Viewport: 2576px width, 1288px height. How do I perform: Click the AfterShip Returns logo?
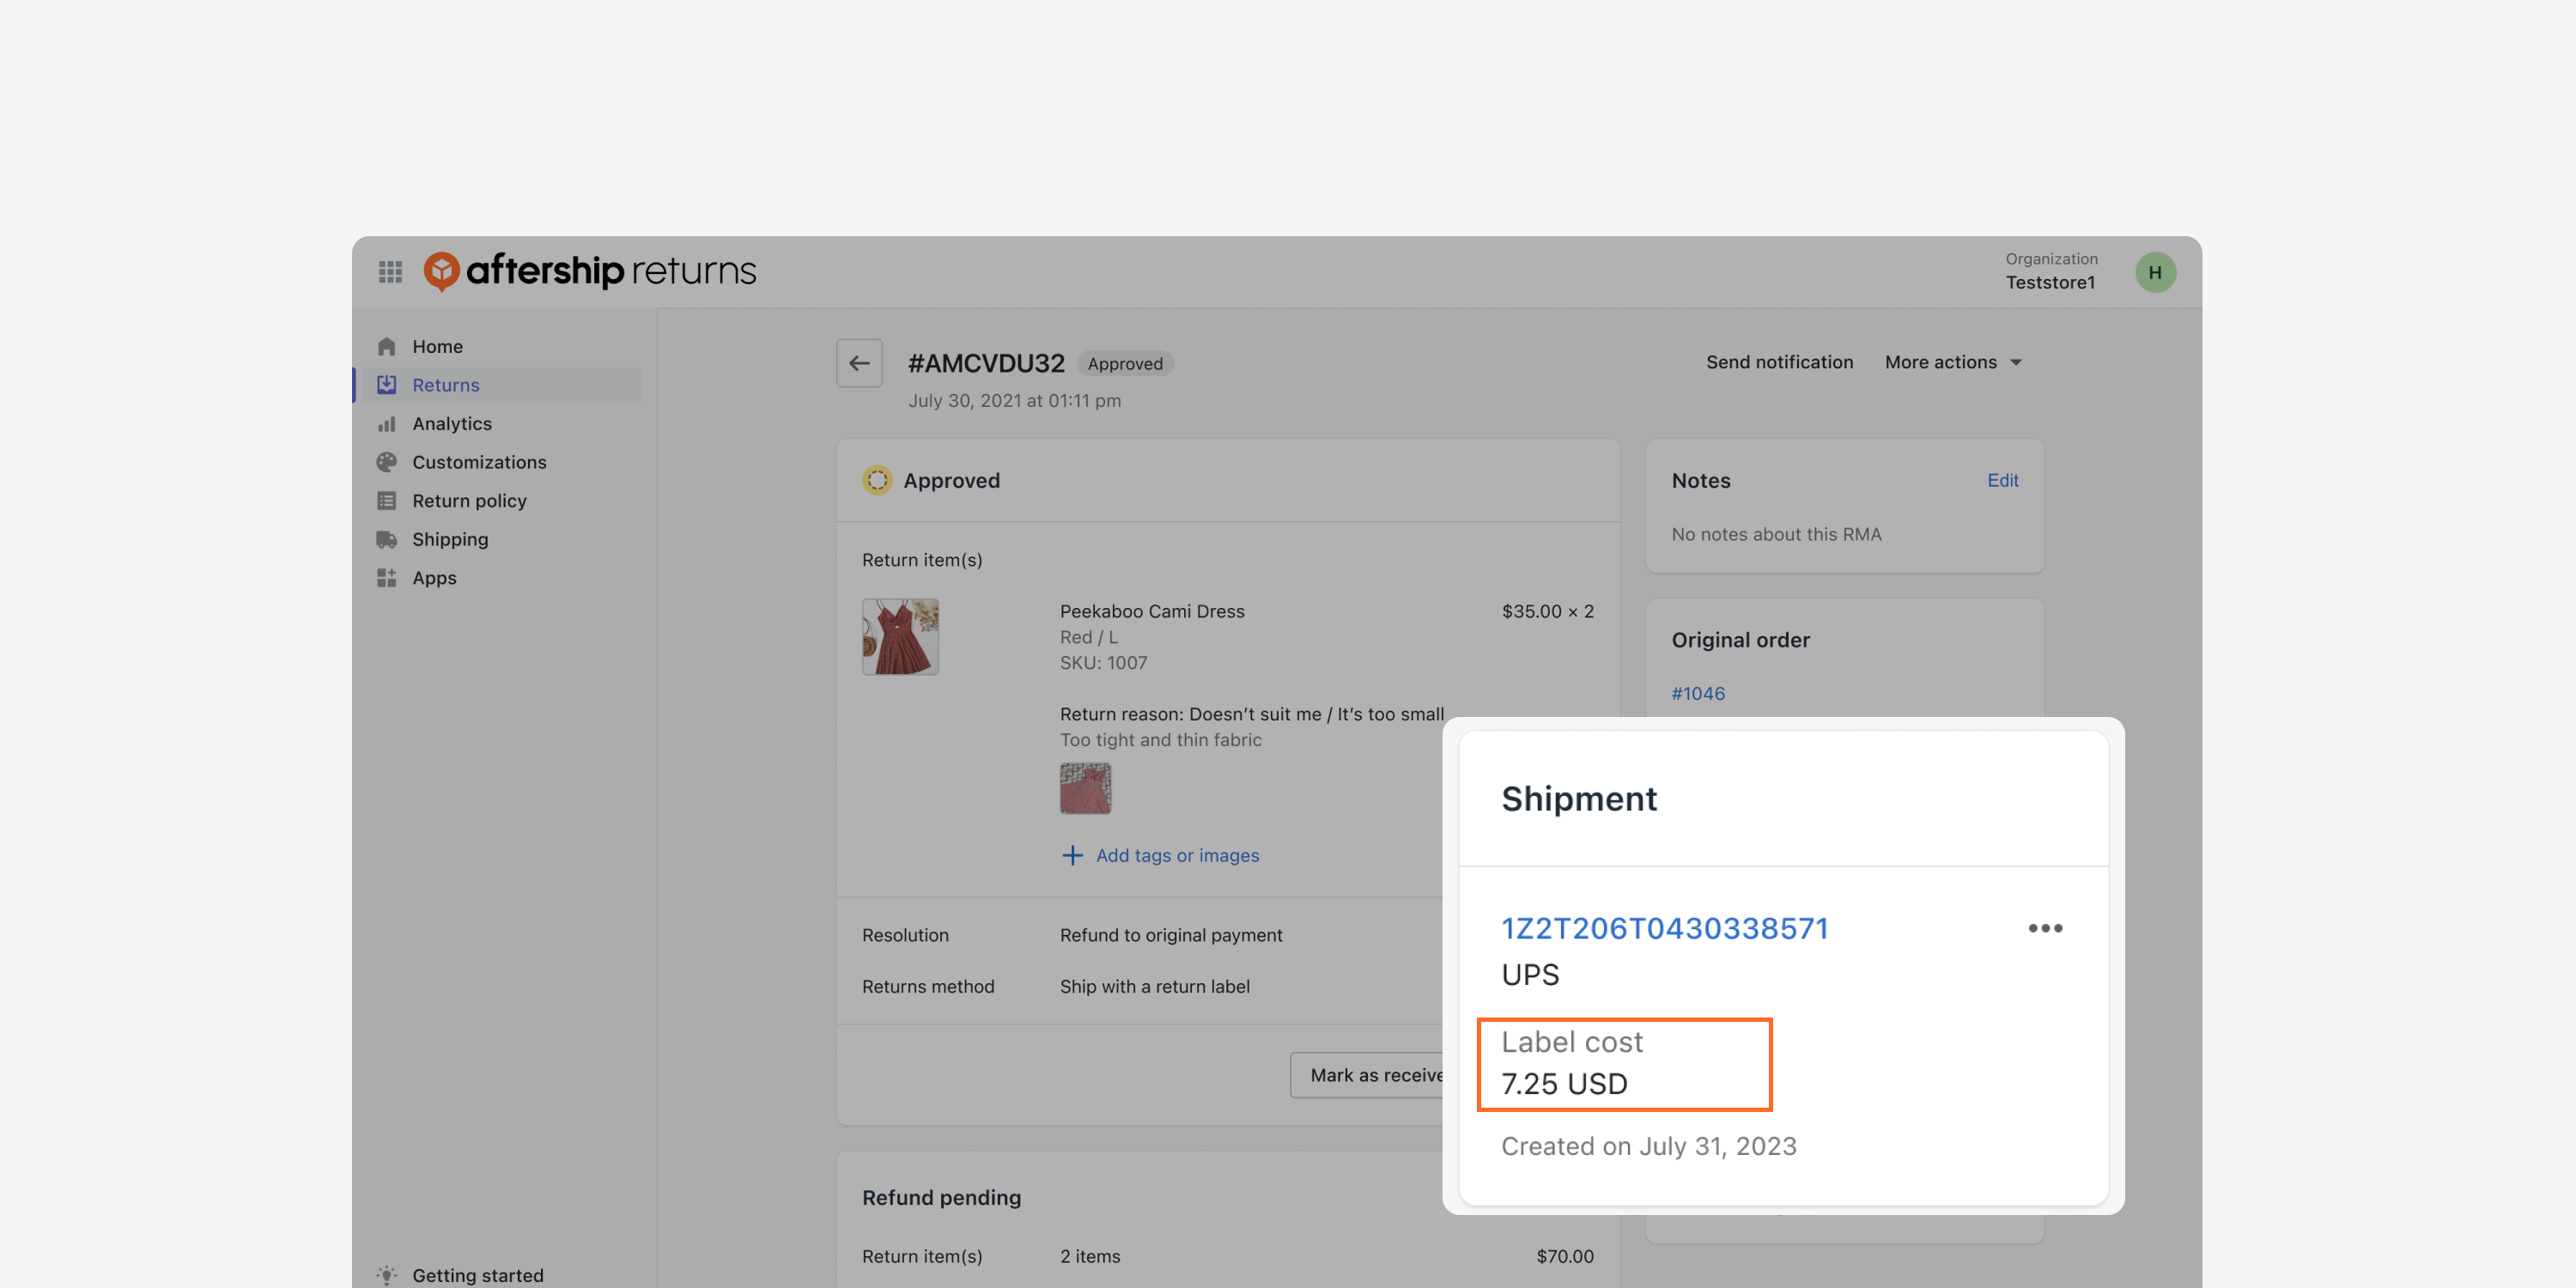click(590, 271)
